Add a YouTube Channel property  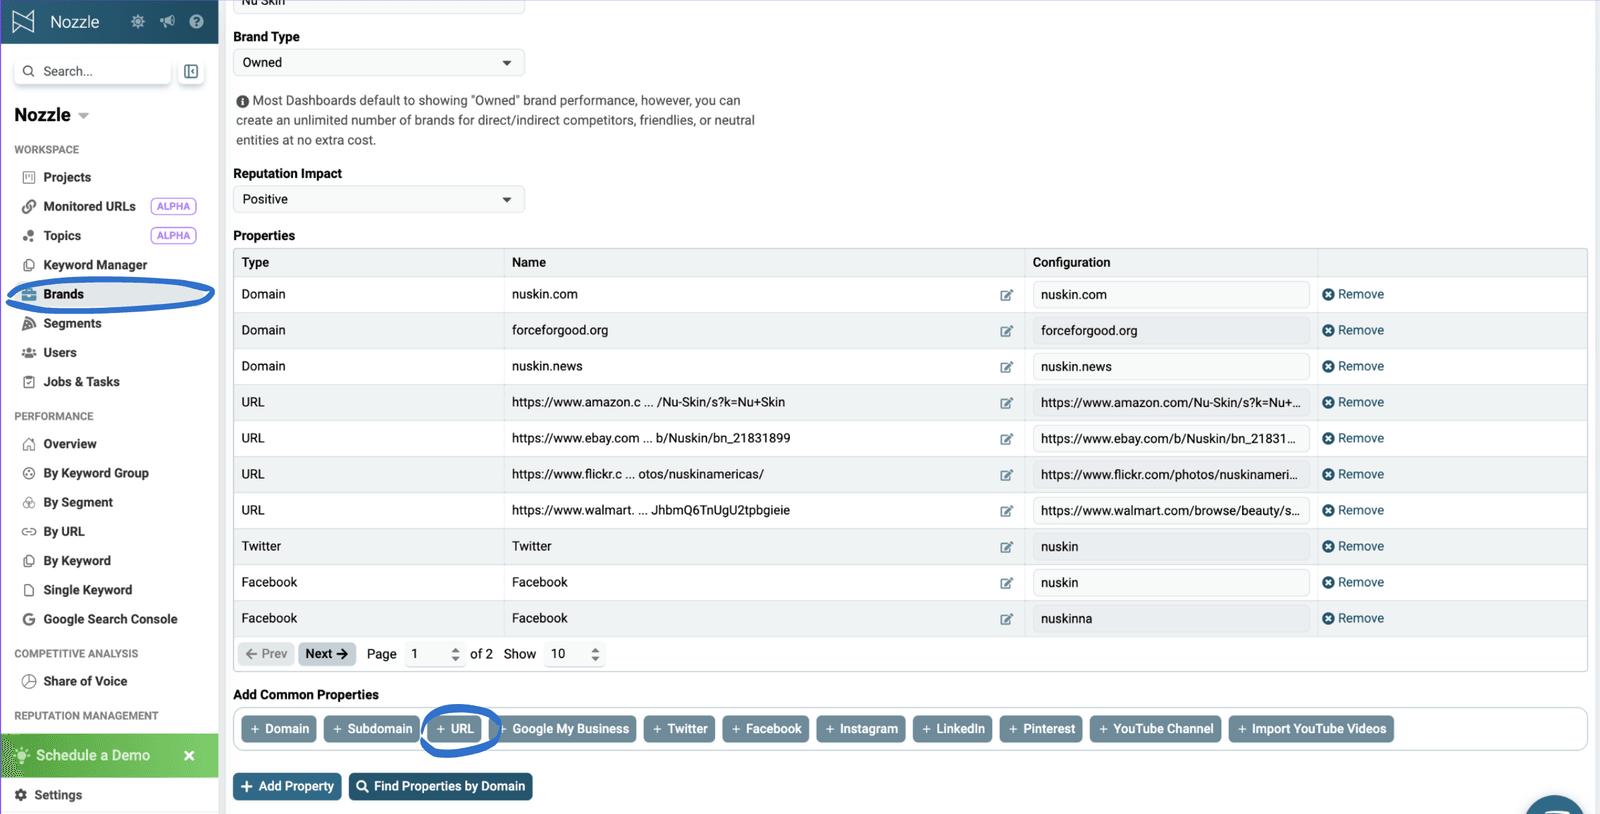click(1155, 729)
